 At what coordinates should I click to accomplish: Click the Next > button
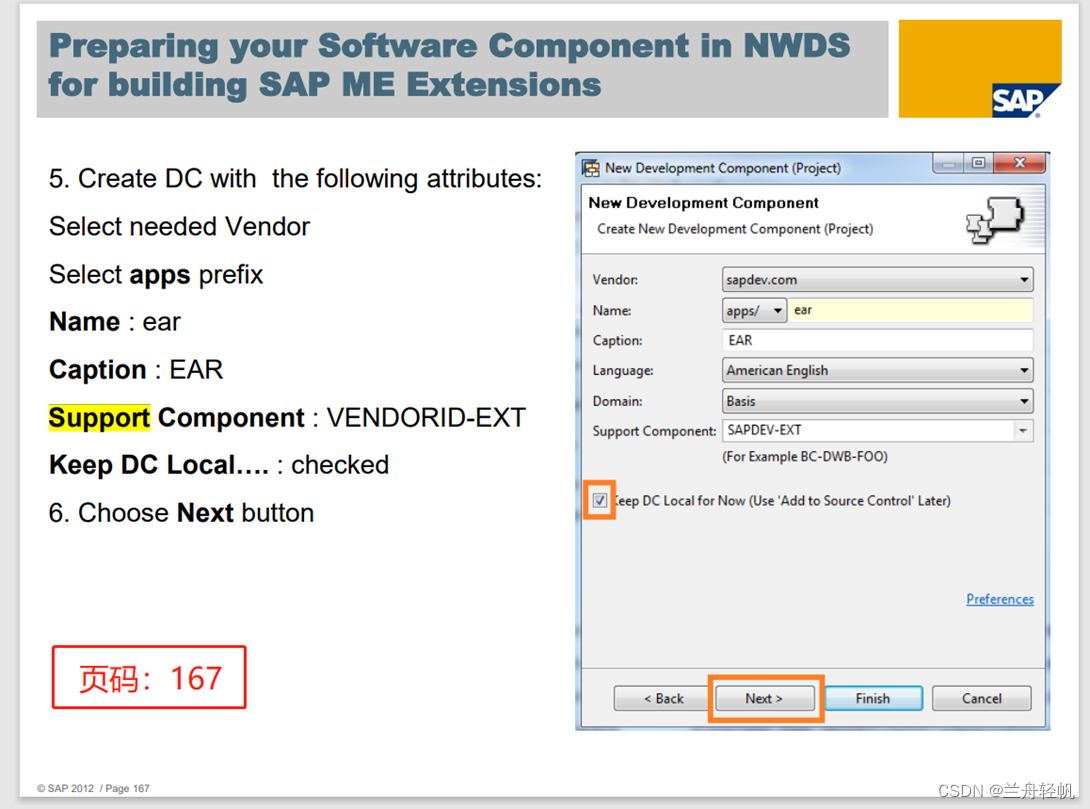(764, 698)
